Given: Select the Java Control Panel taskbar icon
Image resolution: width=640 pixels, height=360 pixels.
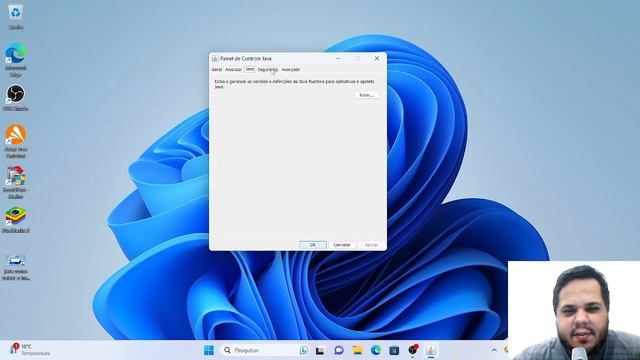Looking at the screenshot, I should tap(431, 350).
